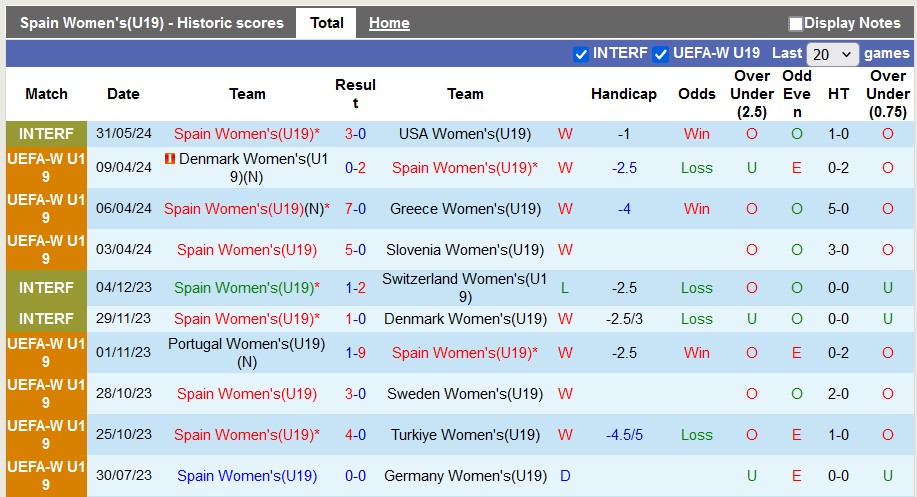
Task: Click the -2.5/3 handicap value
Action: tap(624, 319)
